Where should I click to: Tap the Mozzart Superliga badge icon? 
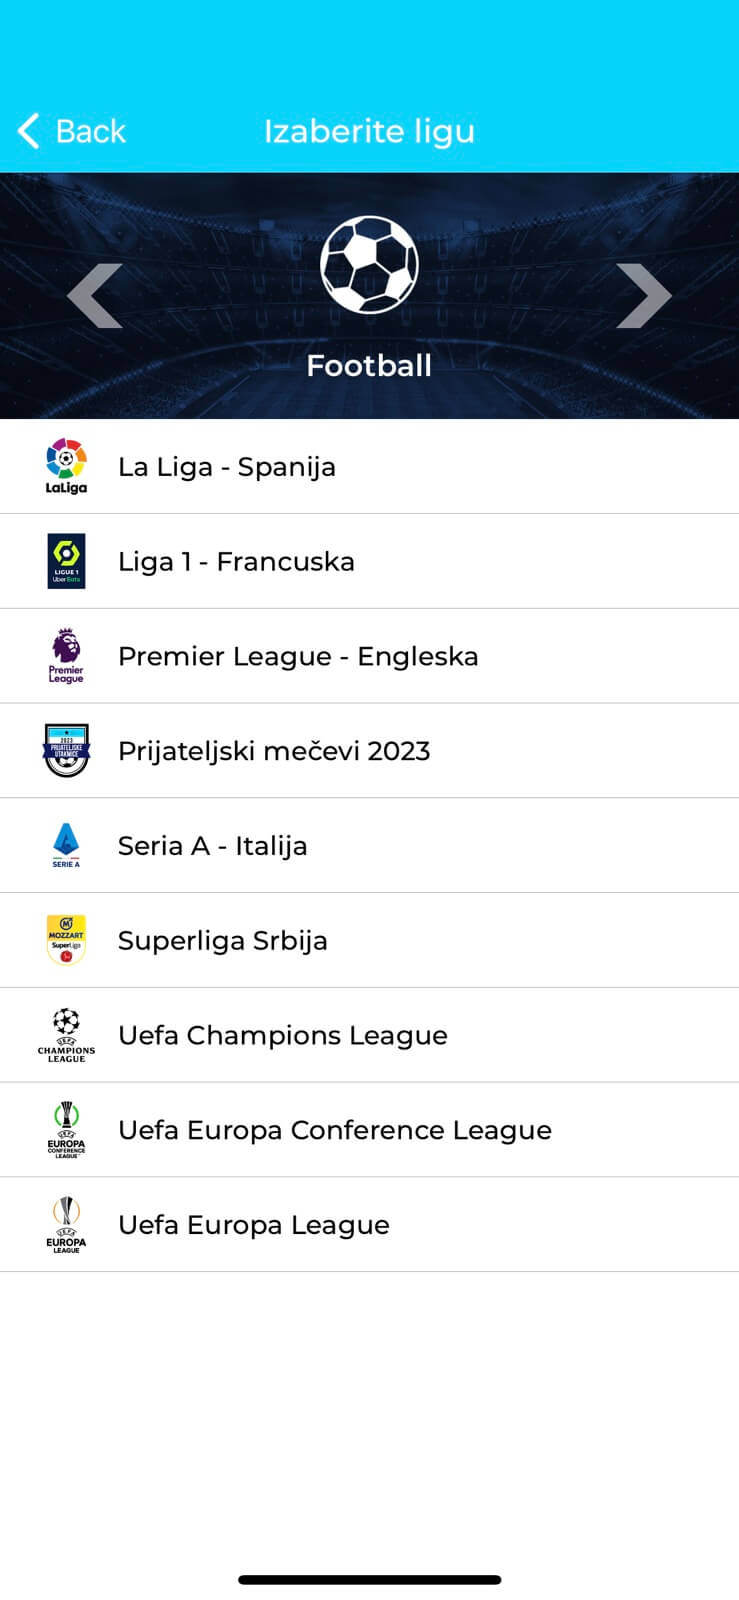click(66, 940)
